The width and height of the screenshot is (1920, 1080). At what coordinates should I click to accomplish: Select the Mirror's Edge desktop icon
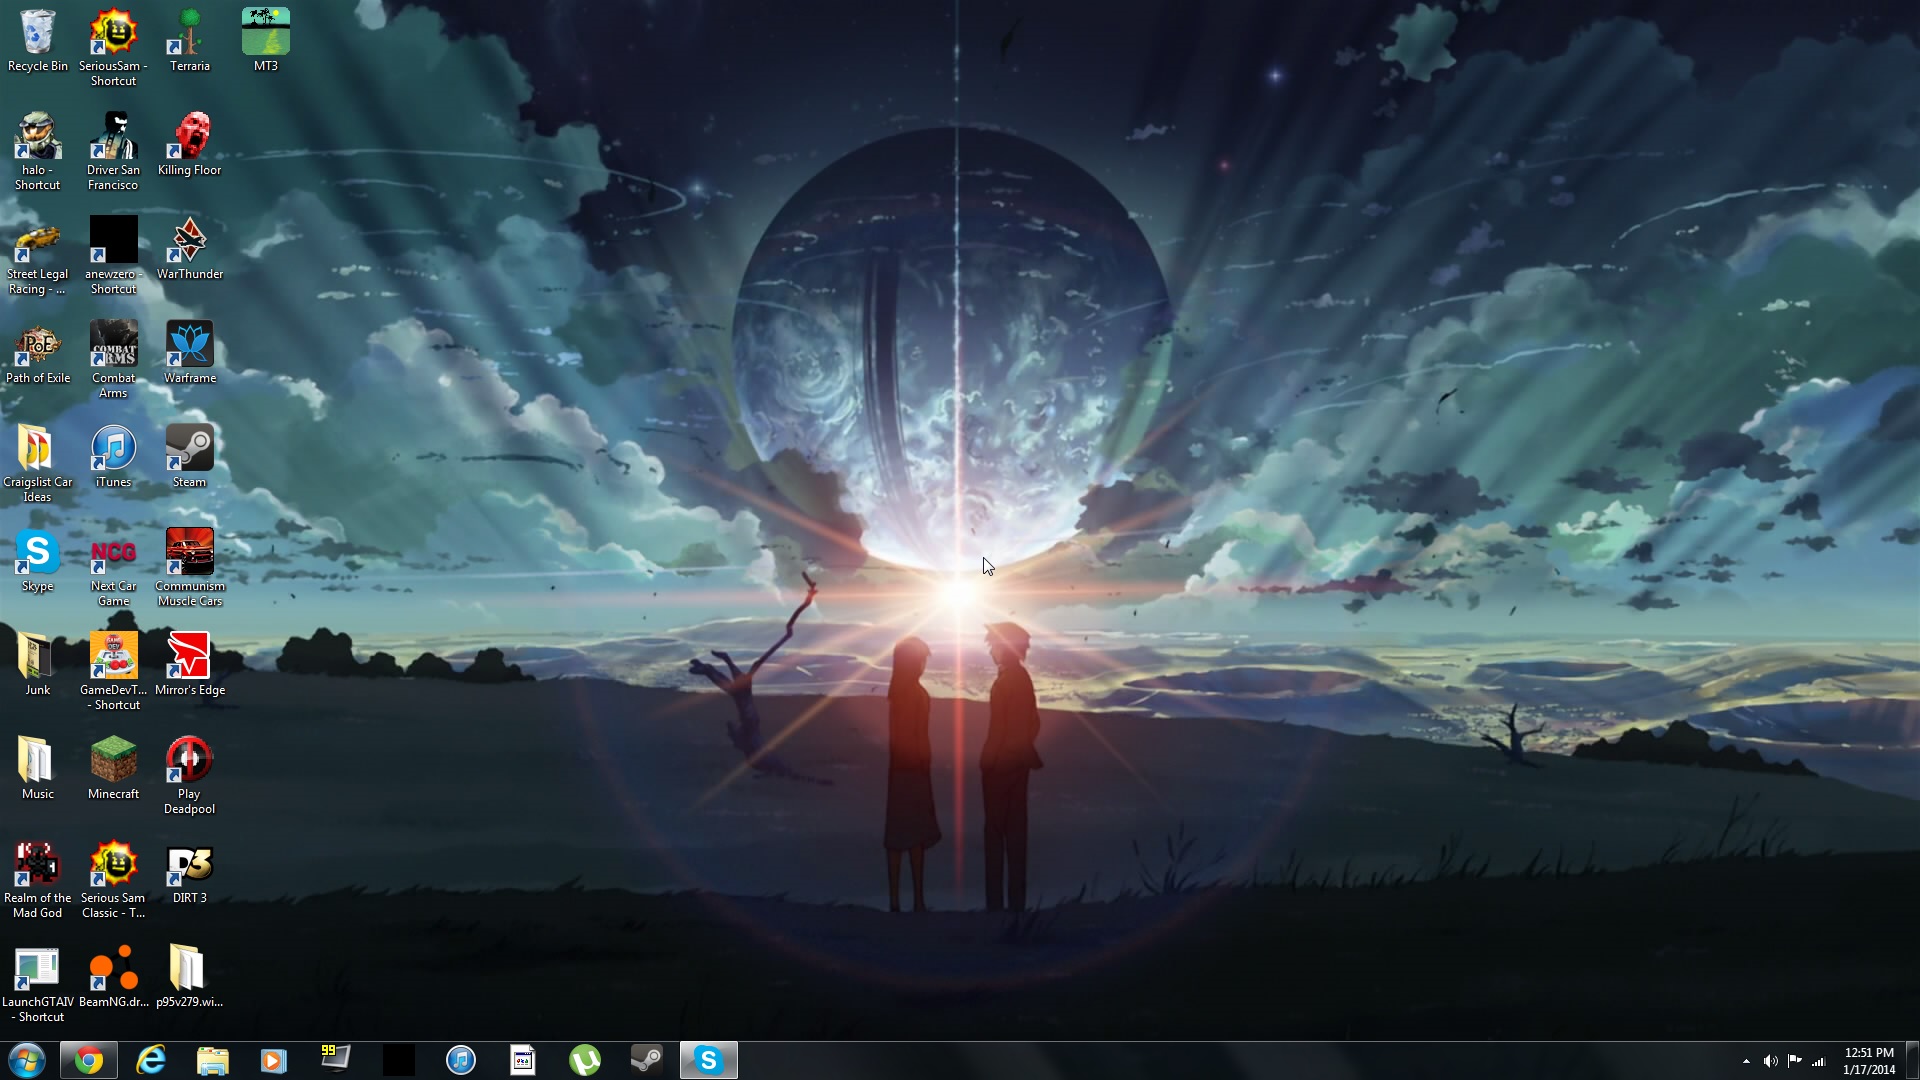[x=190, y=665]
